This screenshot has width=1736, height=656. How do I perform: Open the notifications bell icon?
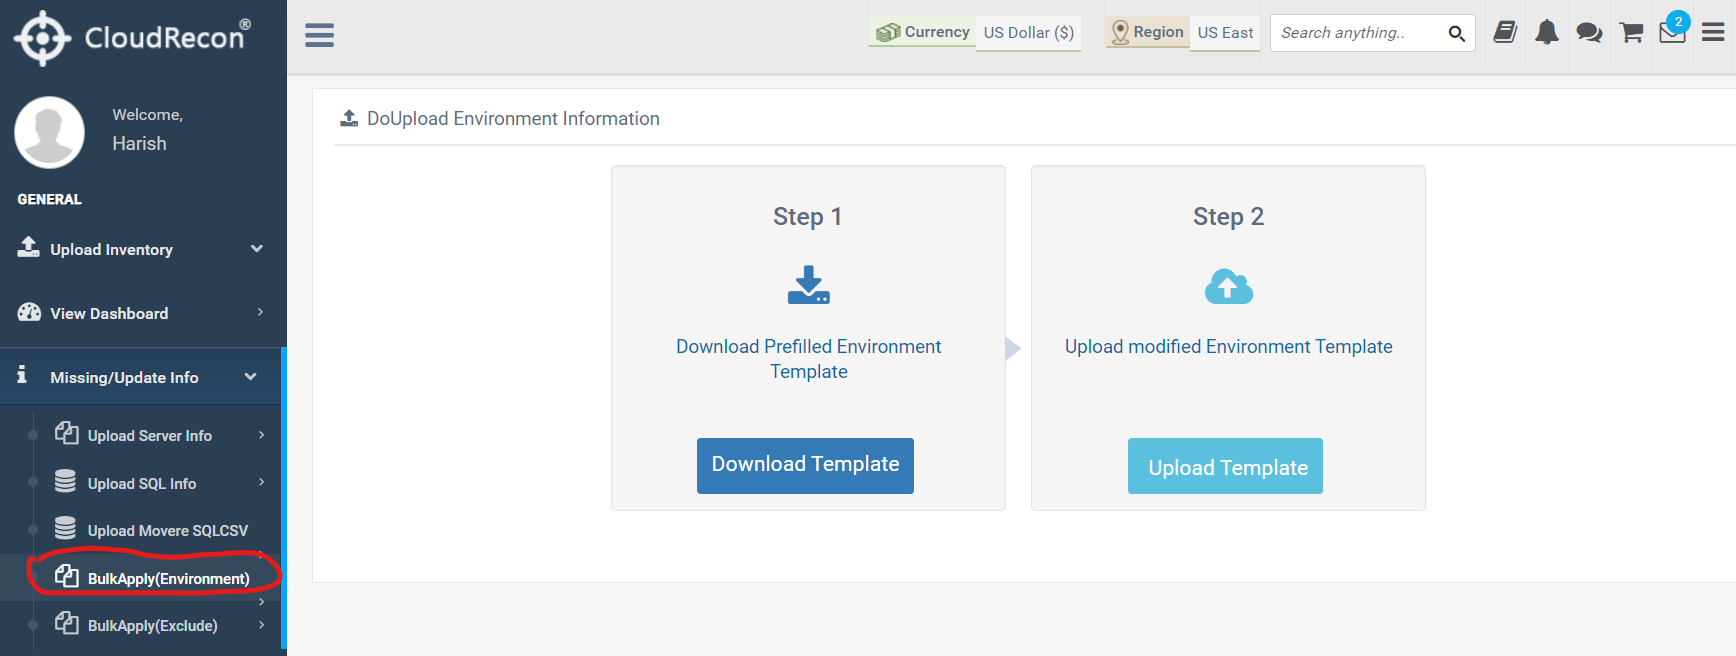pos(1547,33)
